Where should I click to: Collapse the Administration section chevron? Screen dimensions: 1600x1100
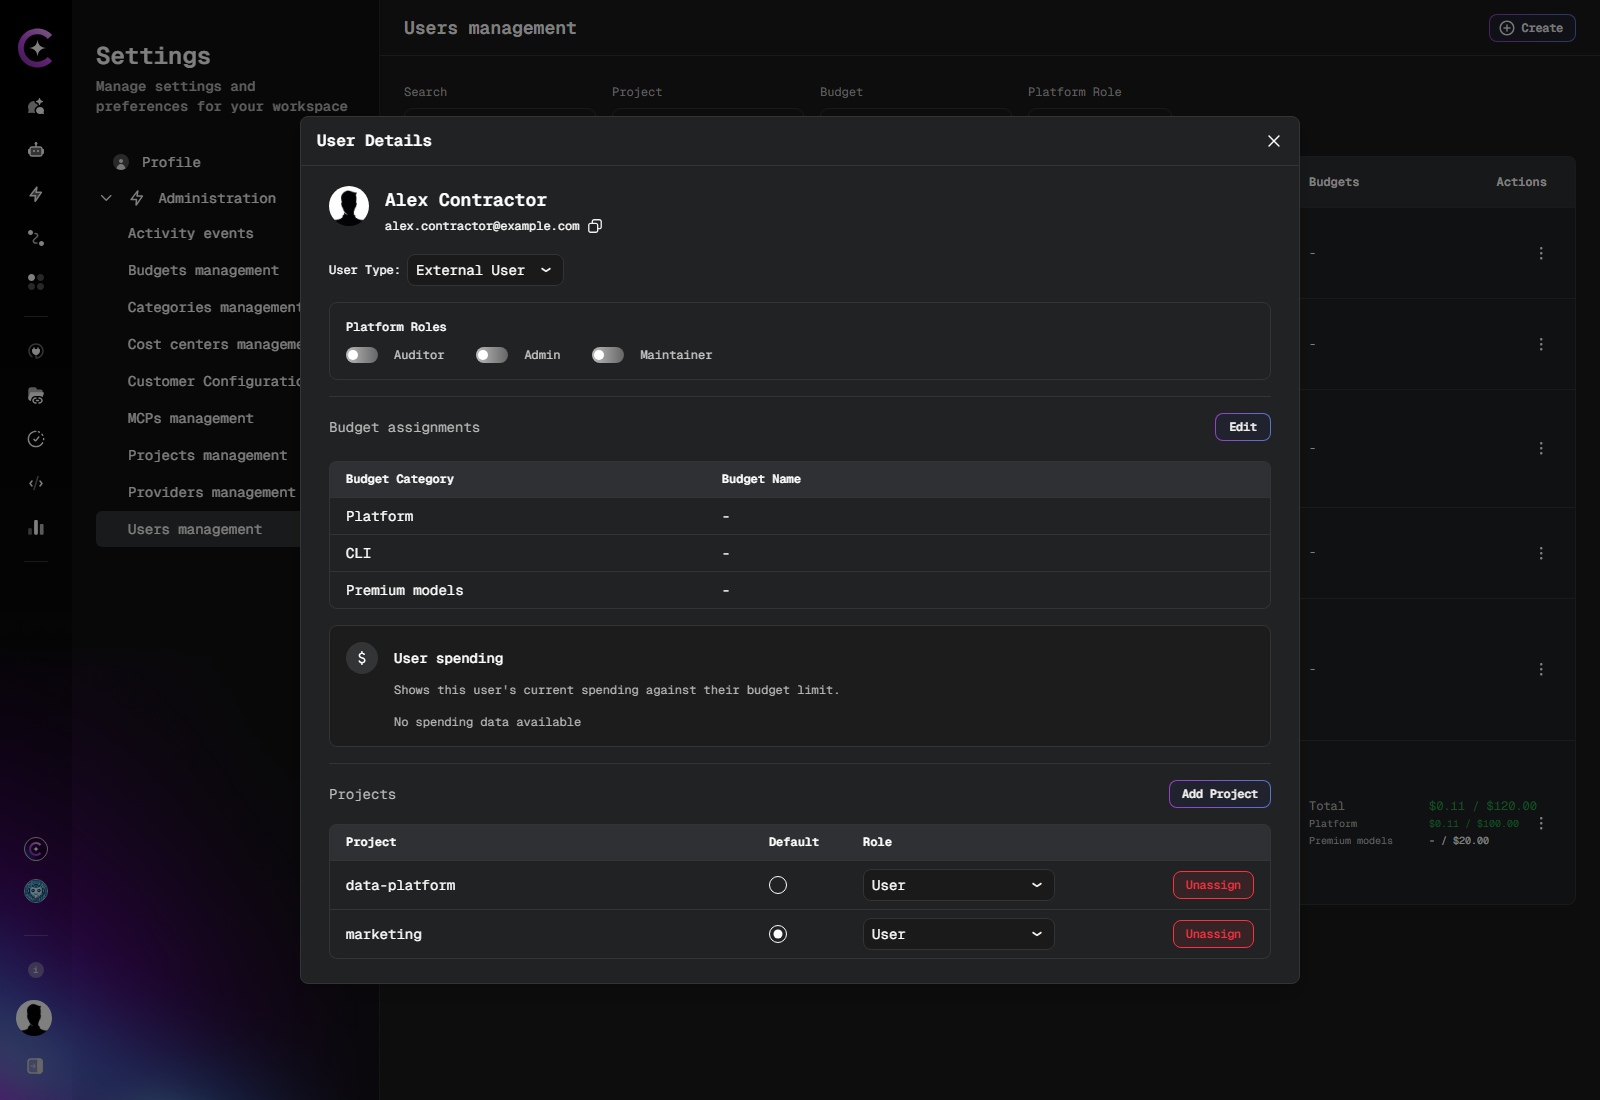tap(106, 198)
